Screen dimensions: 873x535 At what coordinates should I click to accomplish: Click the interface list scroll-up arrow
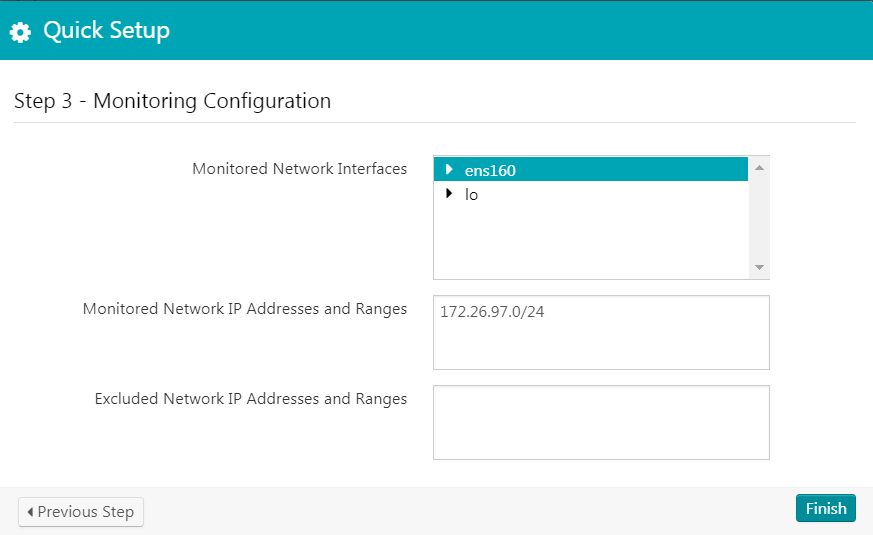pos(759,167)
